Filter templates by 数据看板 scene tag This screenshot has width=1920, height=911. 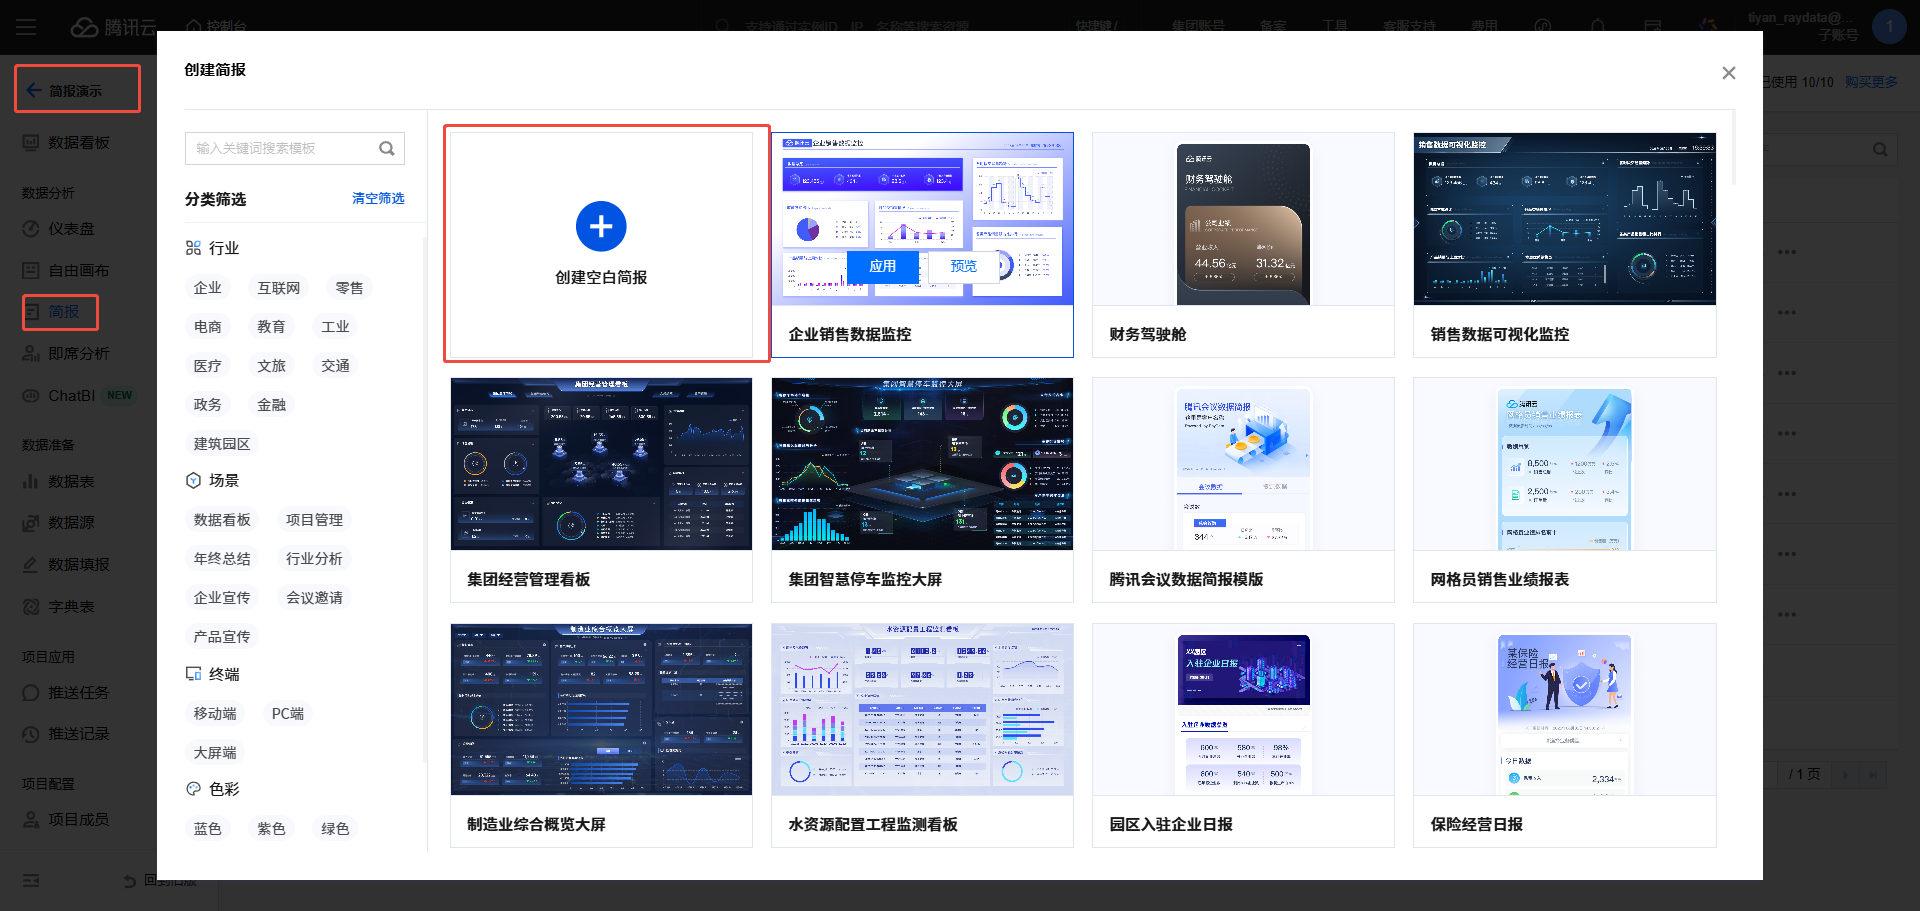(x=222, y=520)
